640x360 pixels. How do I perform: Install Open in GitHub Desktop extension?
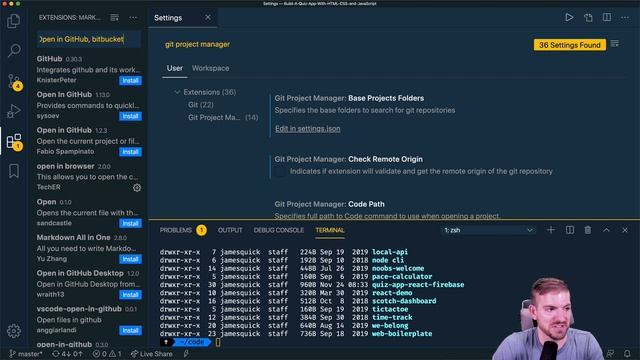click(x=130, y=295)
